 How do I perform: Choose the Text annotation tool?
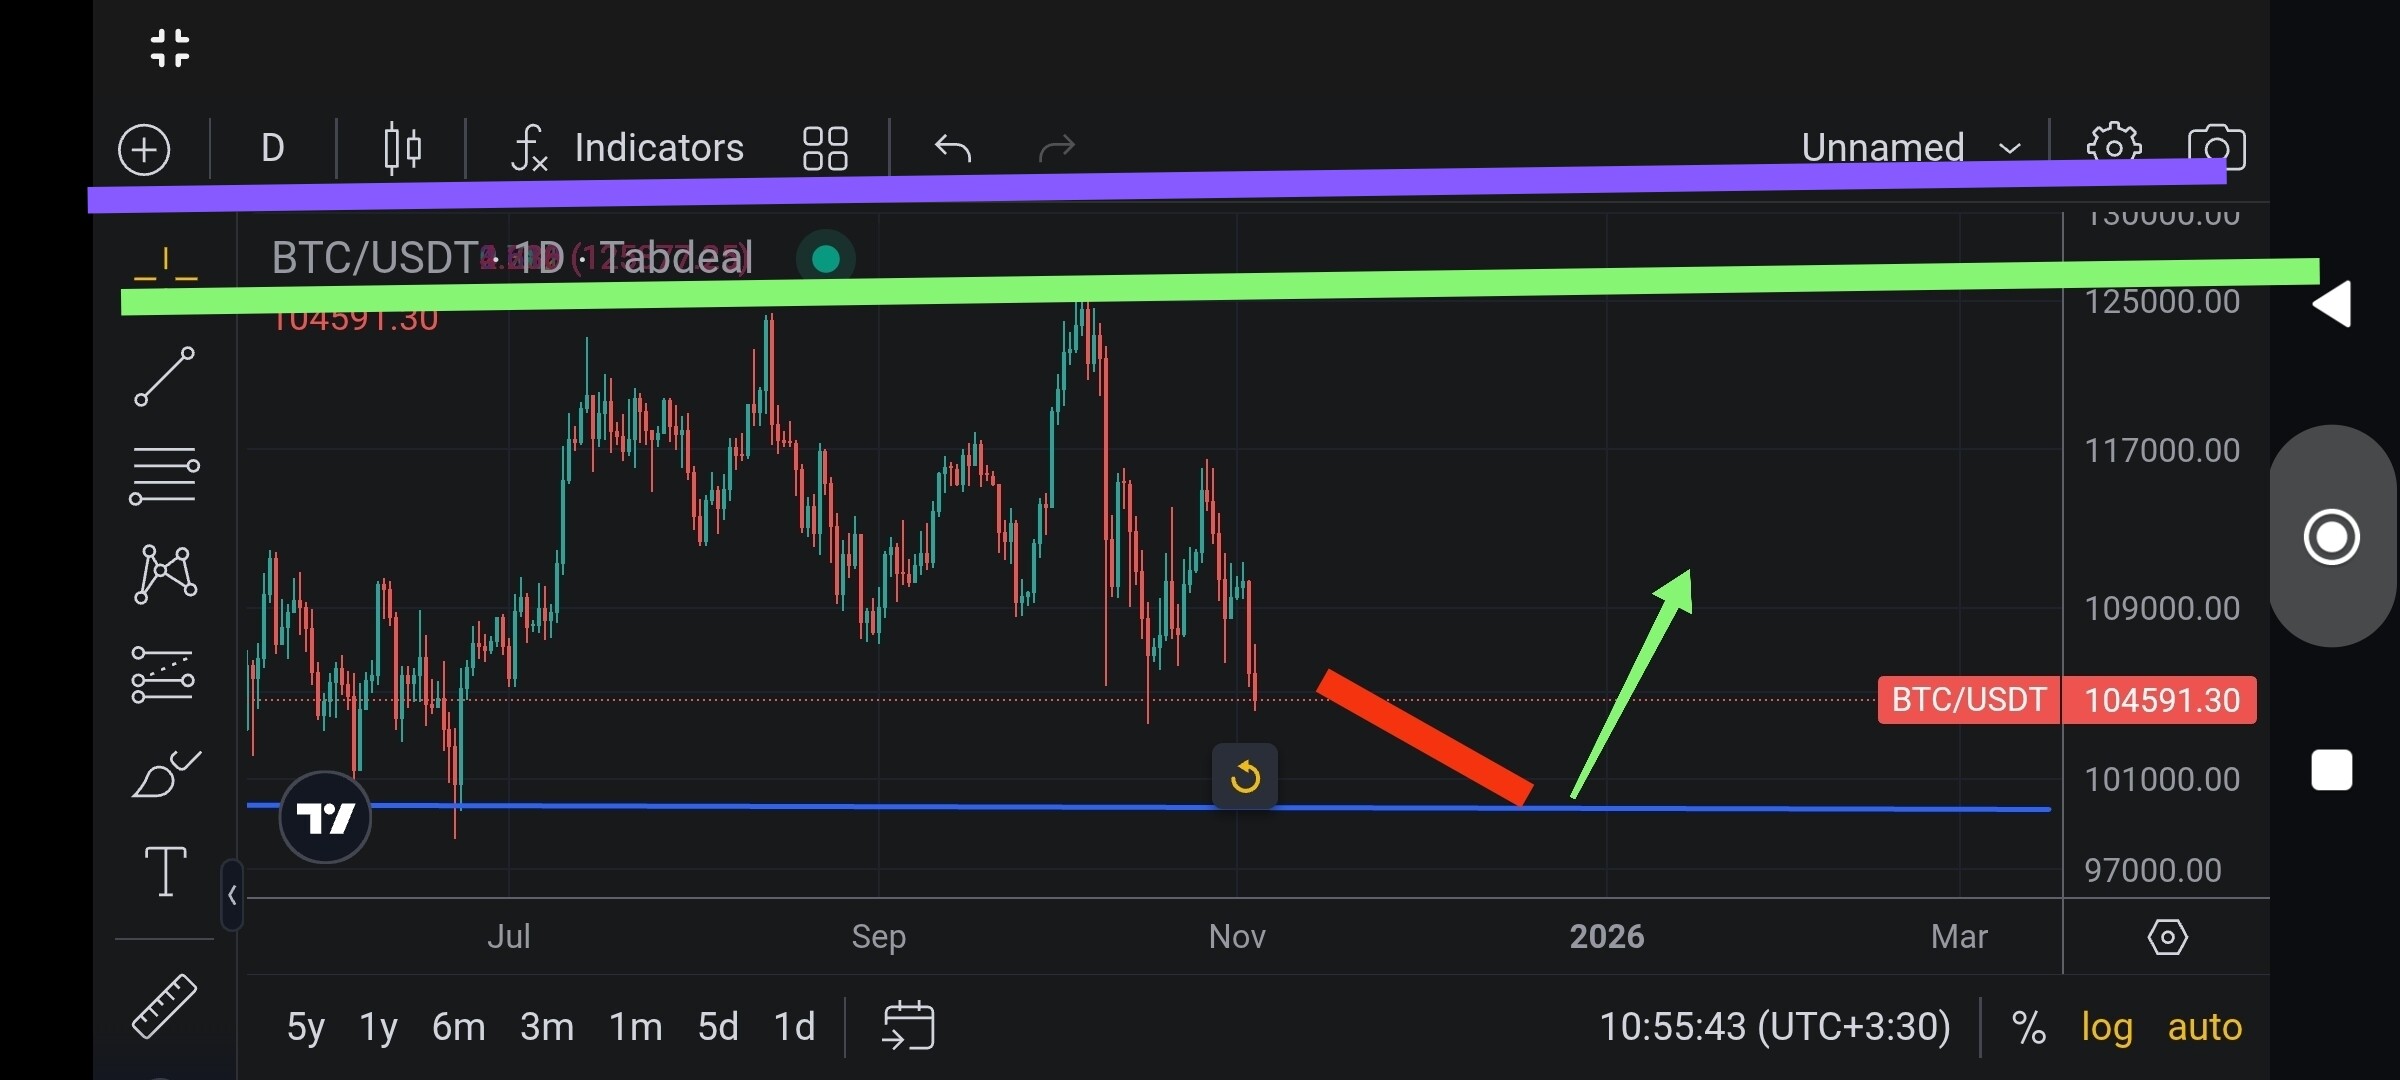(165, 870)
